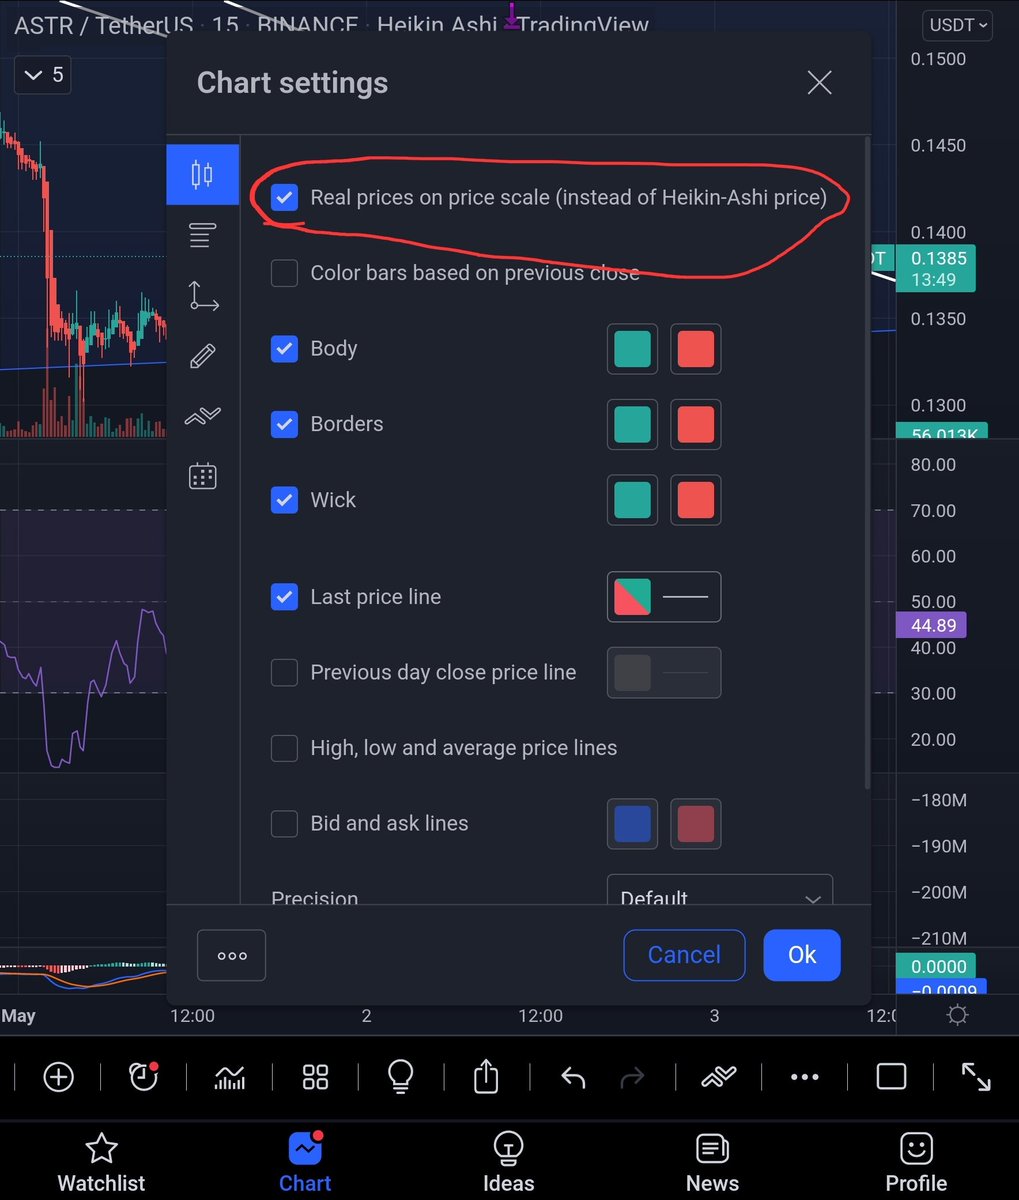1019x1200 pixels.
Task: Cancel the chart settings changes
Action: coord(684,955)
